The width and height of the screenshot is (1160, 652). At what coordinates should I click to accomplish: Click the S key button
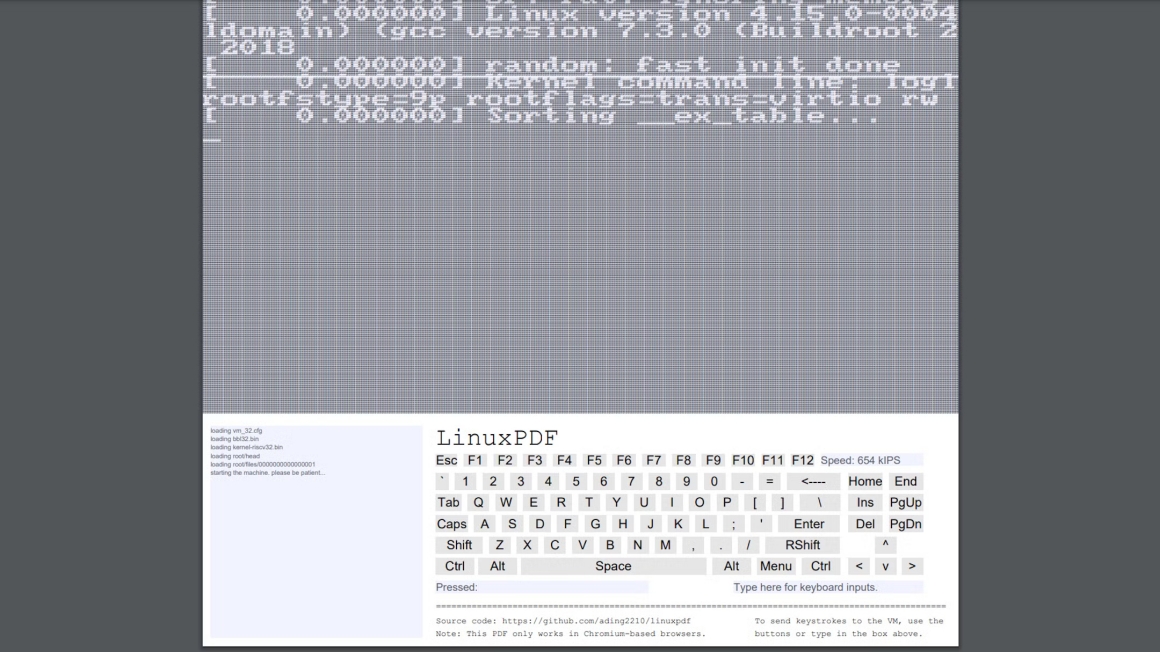point(512,524)
